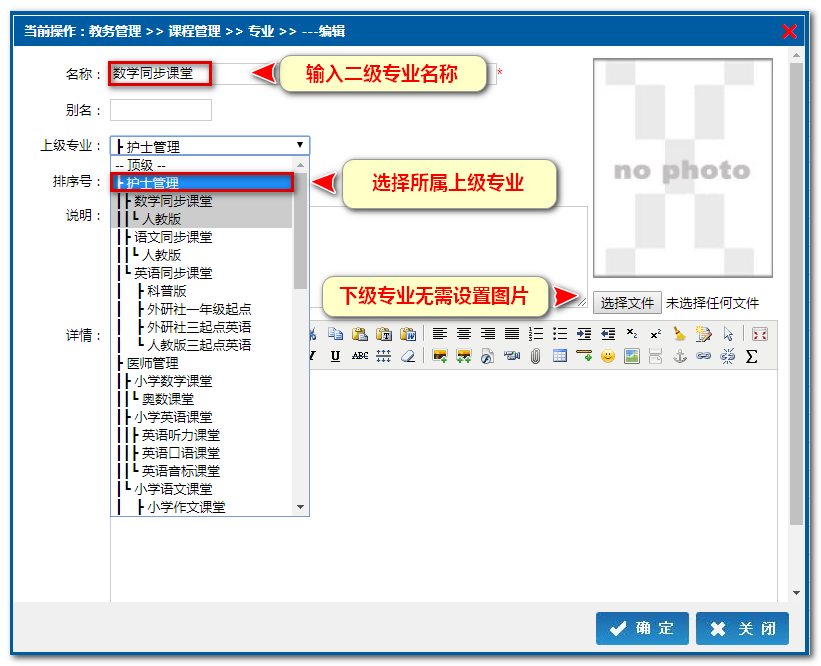This screenshot has height=666, width=821.
Task: Click the 关闭 button at the bottom
Action: [742, 629]
